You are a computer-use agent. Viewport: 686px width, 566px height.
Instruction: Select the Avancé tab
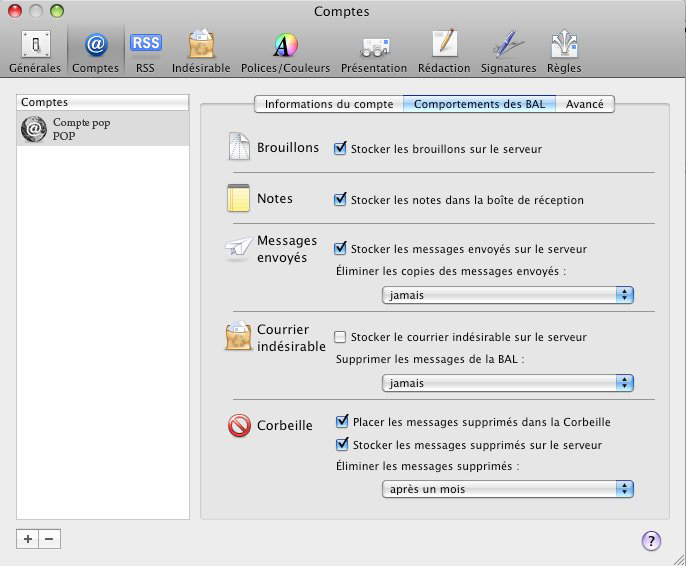(584, 104)
